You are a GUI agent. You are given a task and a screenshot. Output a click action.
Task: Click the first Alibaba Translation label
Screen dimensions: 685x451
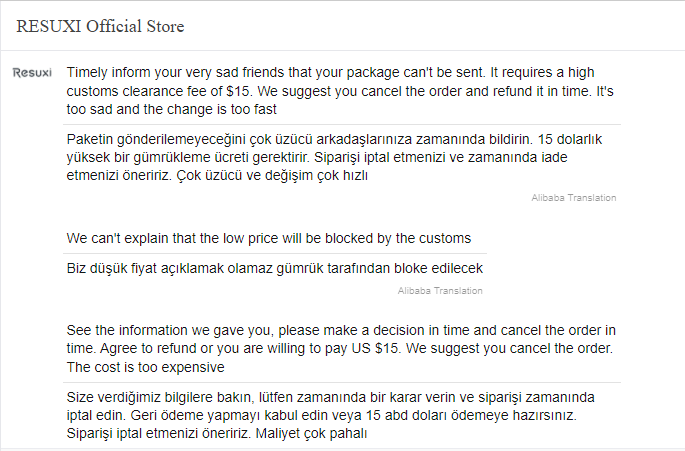point(574,198)
